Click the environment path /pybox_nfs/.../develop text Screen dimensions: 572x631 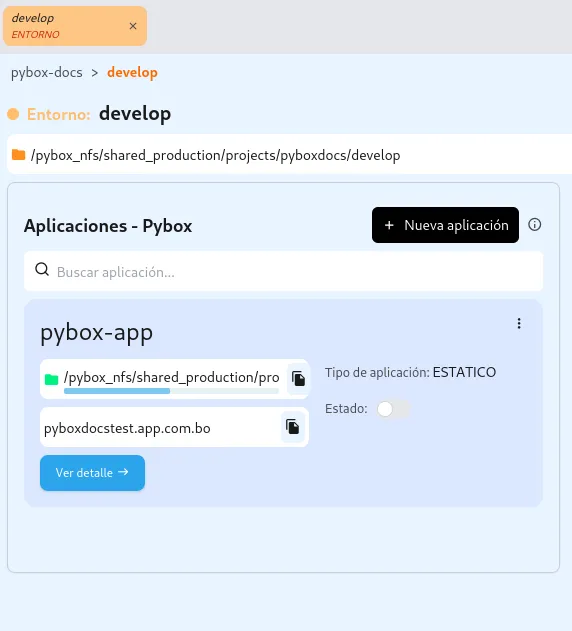216,155
